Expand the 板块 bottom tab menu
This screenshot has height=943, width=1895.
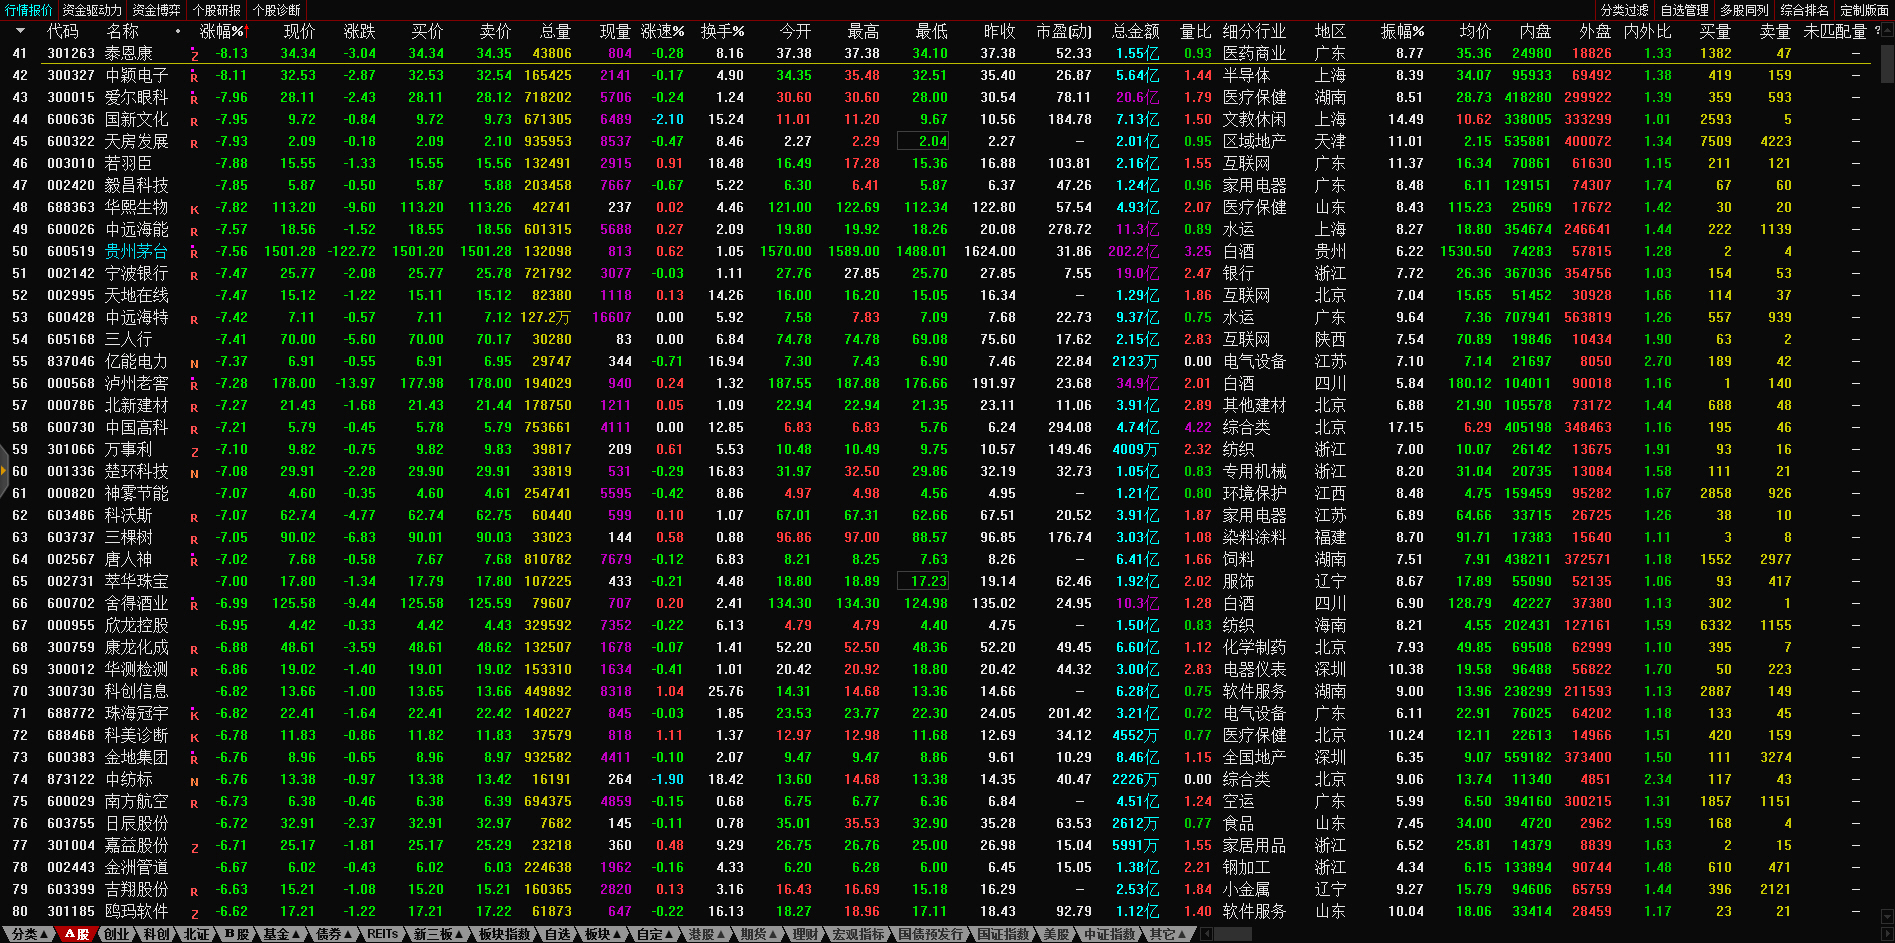tap(603, 934)
